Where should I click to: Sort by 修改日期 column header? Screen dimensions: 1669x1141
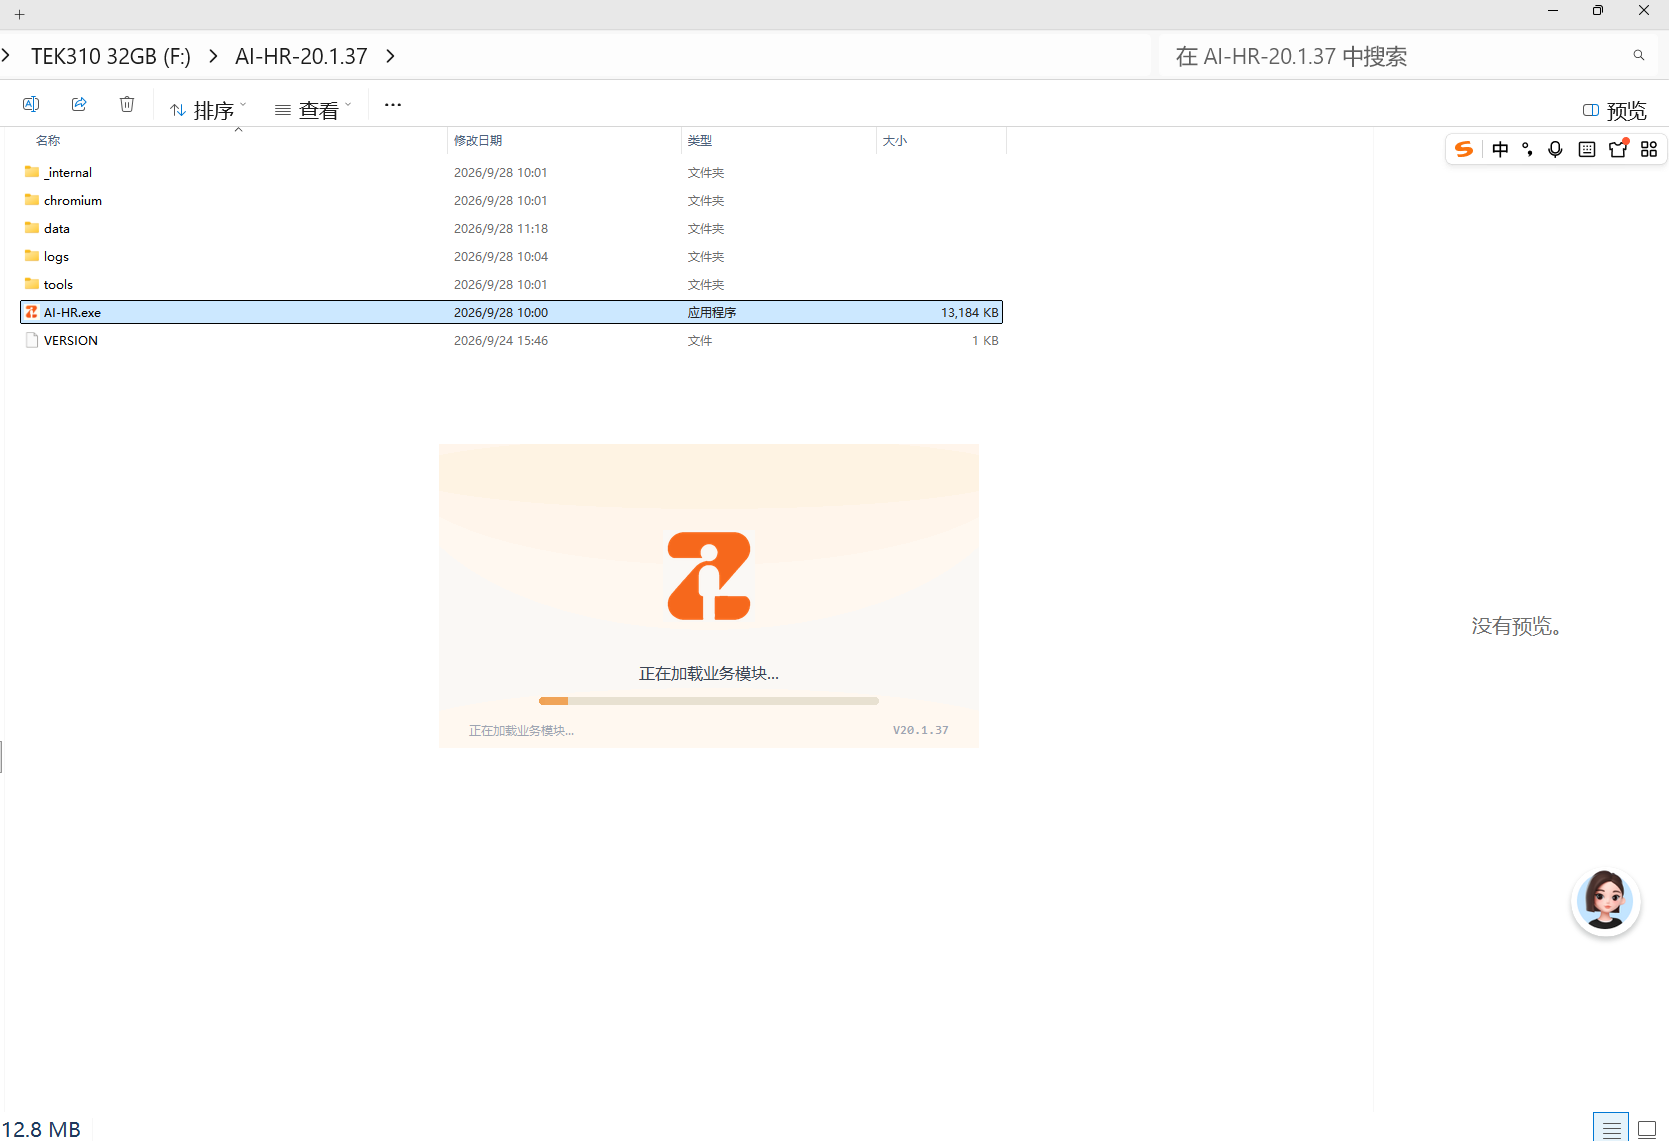click(478, 141)
